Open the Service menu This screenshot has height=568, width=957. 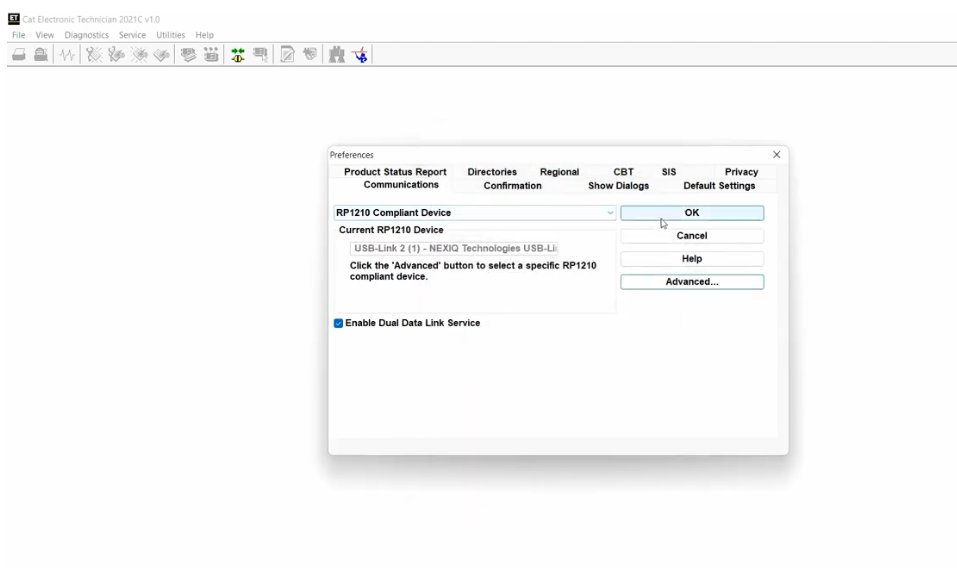tap(132, 35)
